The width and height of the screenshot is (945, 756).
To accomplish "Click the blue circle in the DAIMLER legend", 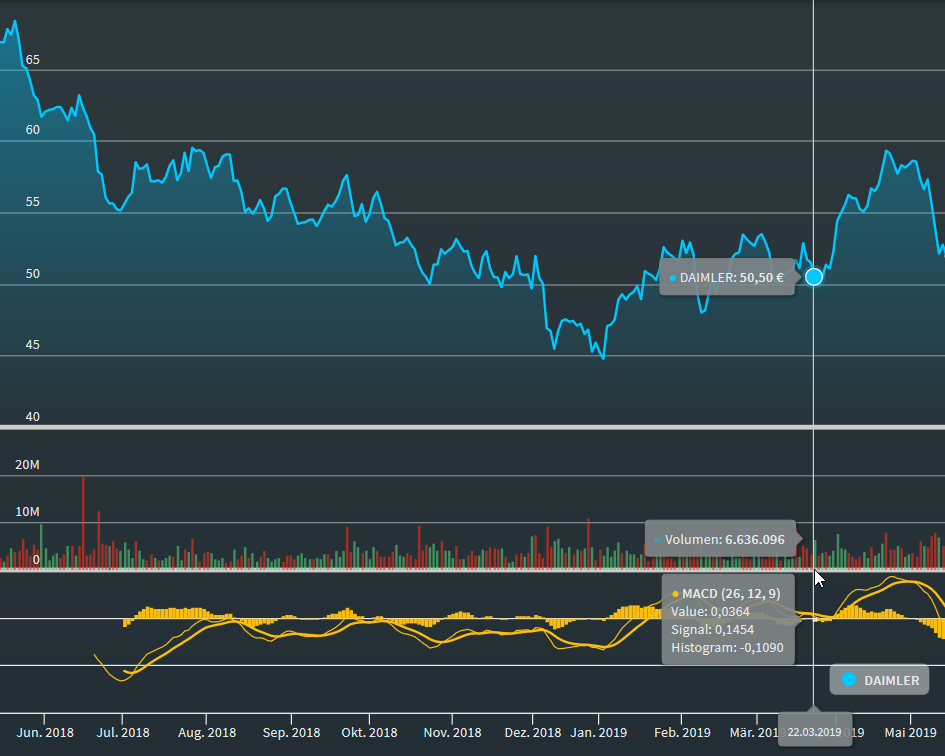I will pos(849,680).
